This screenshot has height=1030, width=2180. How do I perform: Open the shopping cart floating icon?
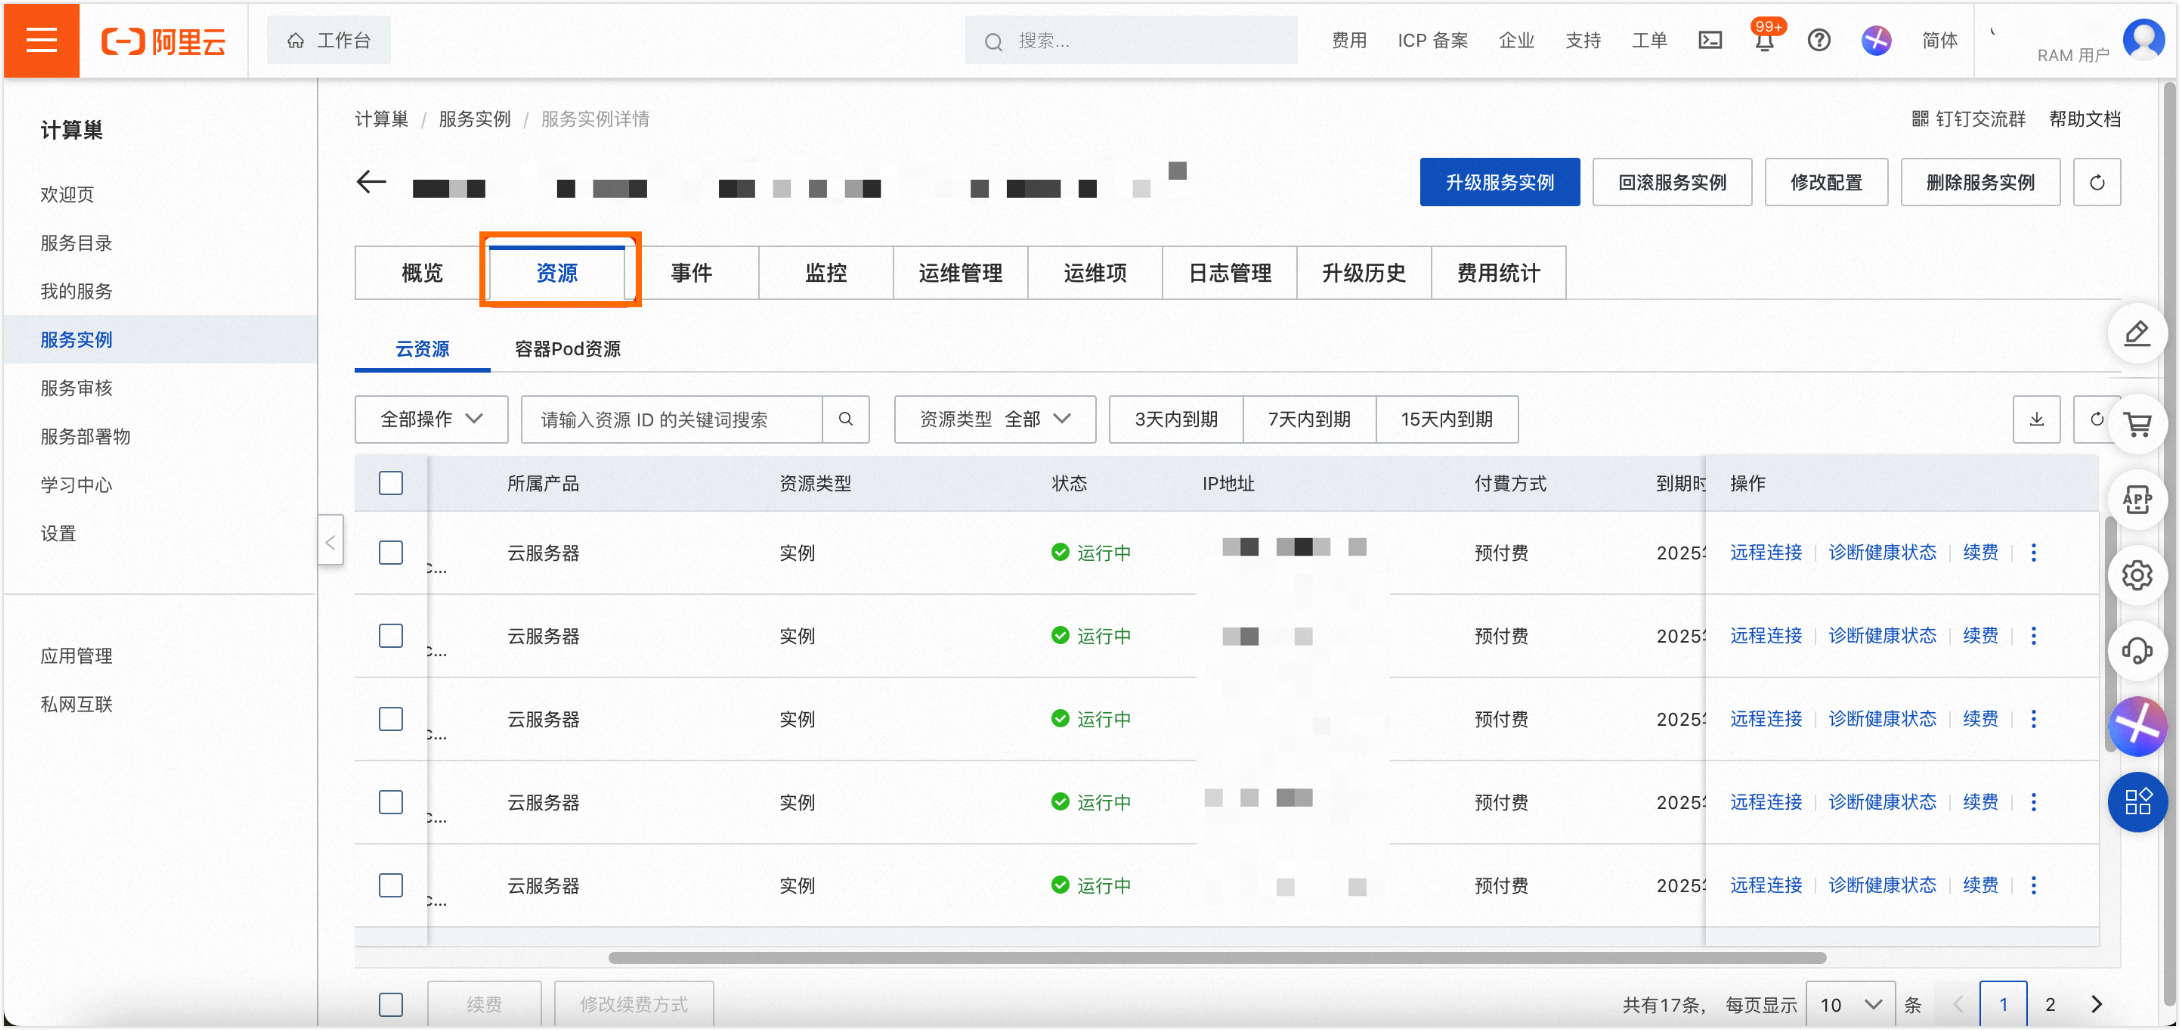(x=2137, y=425)
